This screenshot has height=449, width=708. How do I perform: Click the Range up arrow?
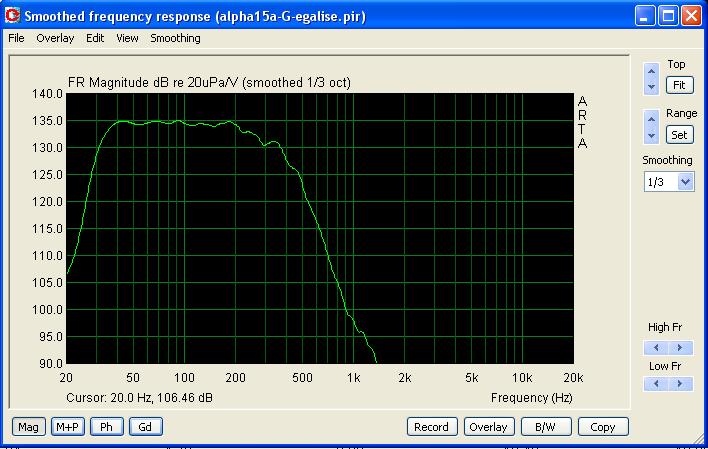click(651, 119)
